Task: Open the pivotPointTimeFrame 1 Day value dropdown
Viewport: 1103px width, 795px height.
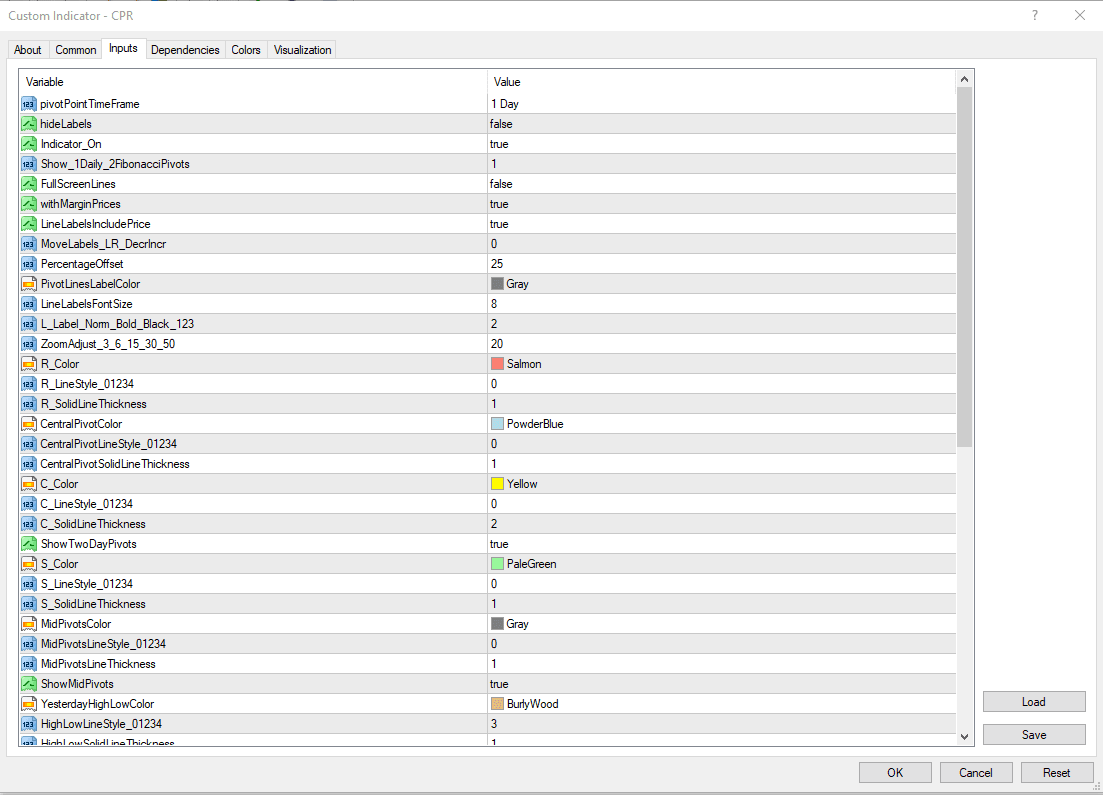Action: click(x=720, y=104)
